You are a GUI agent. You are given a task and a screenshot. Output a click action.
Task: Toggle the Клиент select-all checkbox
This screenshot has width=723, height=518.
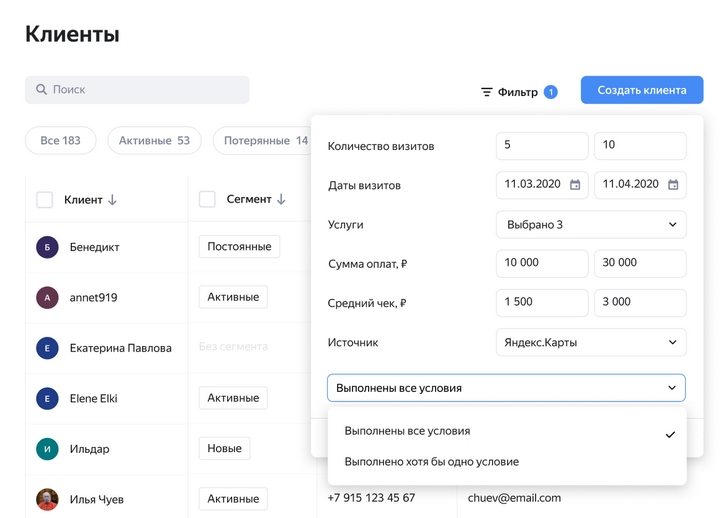click(44, 200)
